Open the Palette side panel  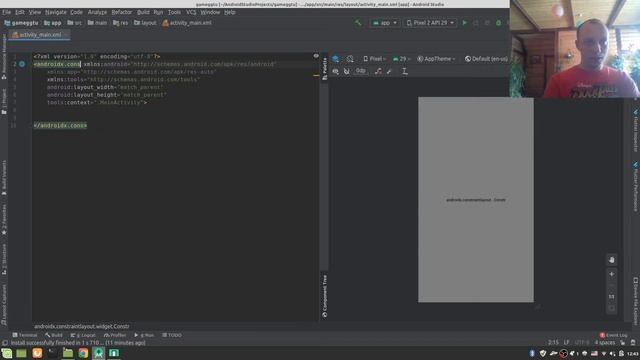tap(324, 69)
